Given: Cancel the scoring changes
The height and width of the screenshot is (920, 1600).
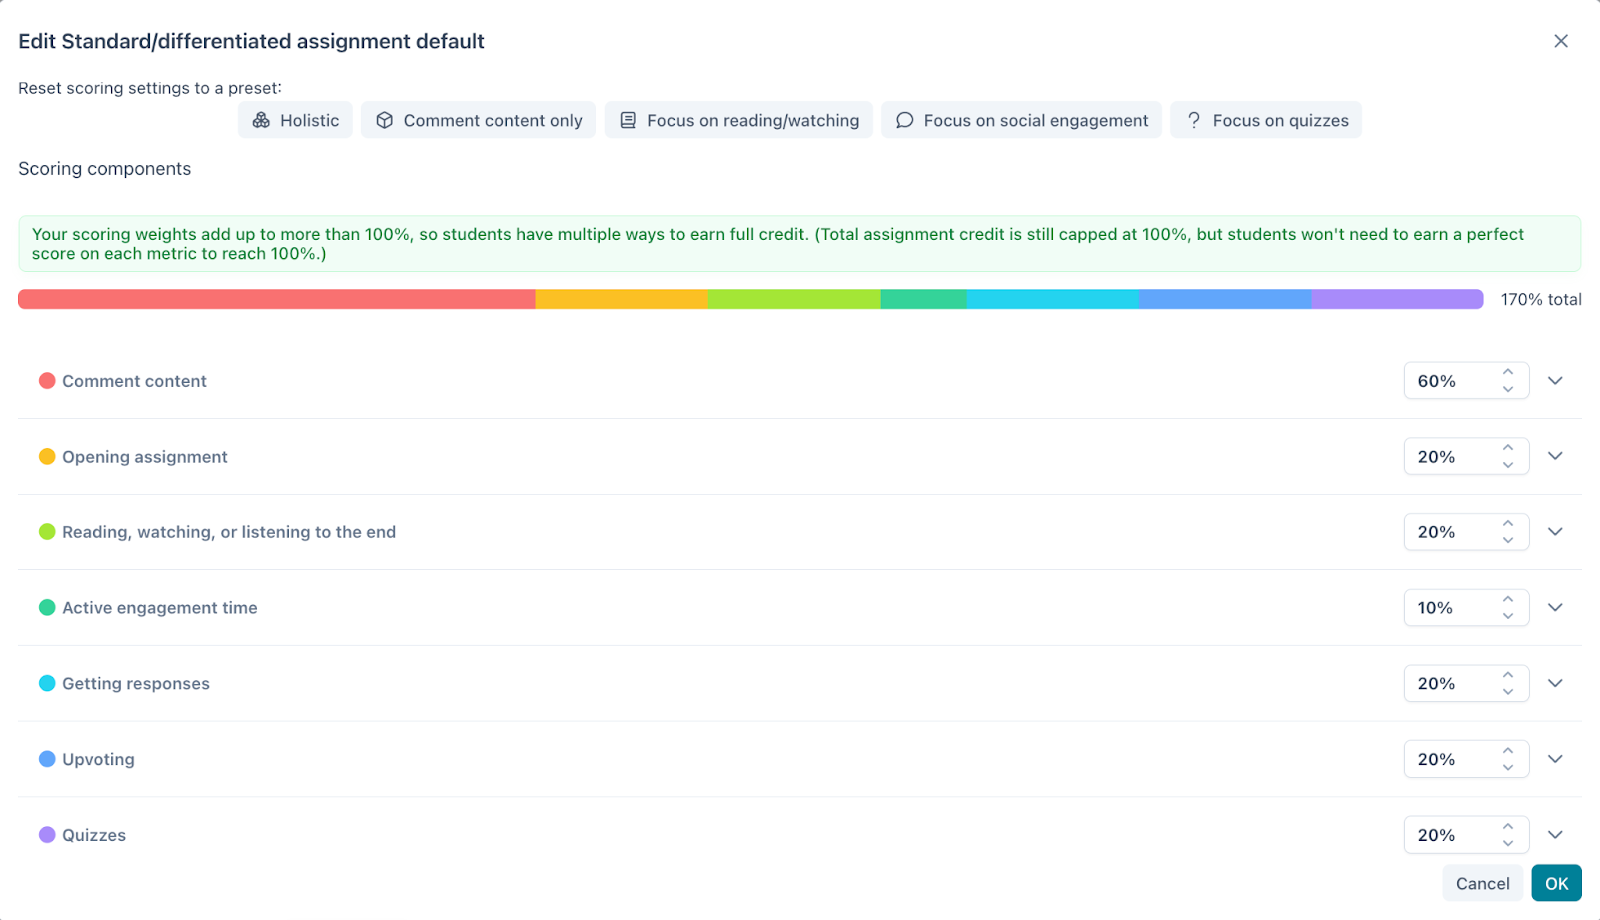Looking at the screenshot, I should (x=1482, y=883).
